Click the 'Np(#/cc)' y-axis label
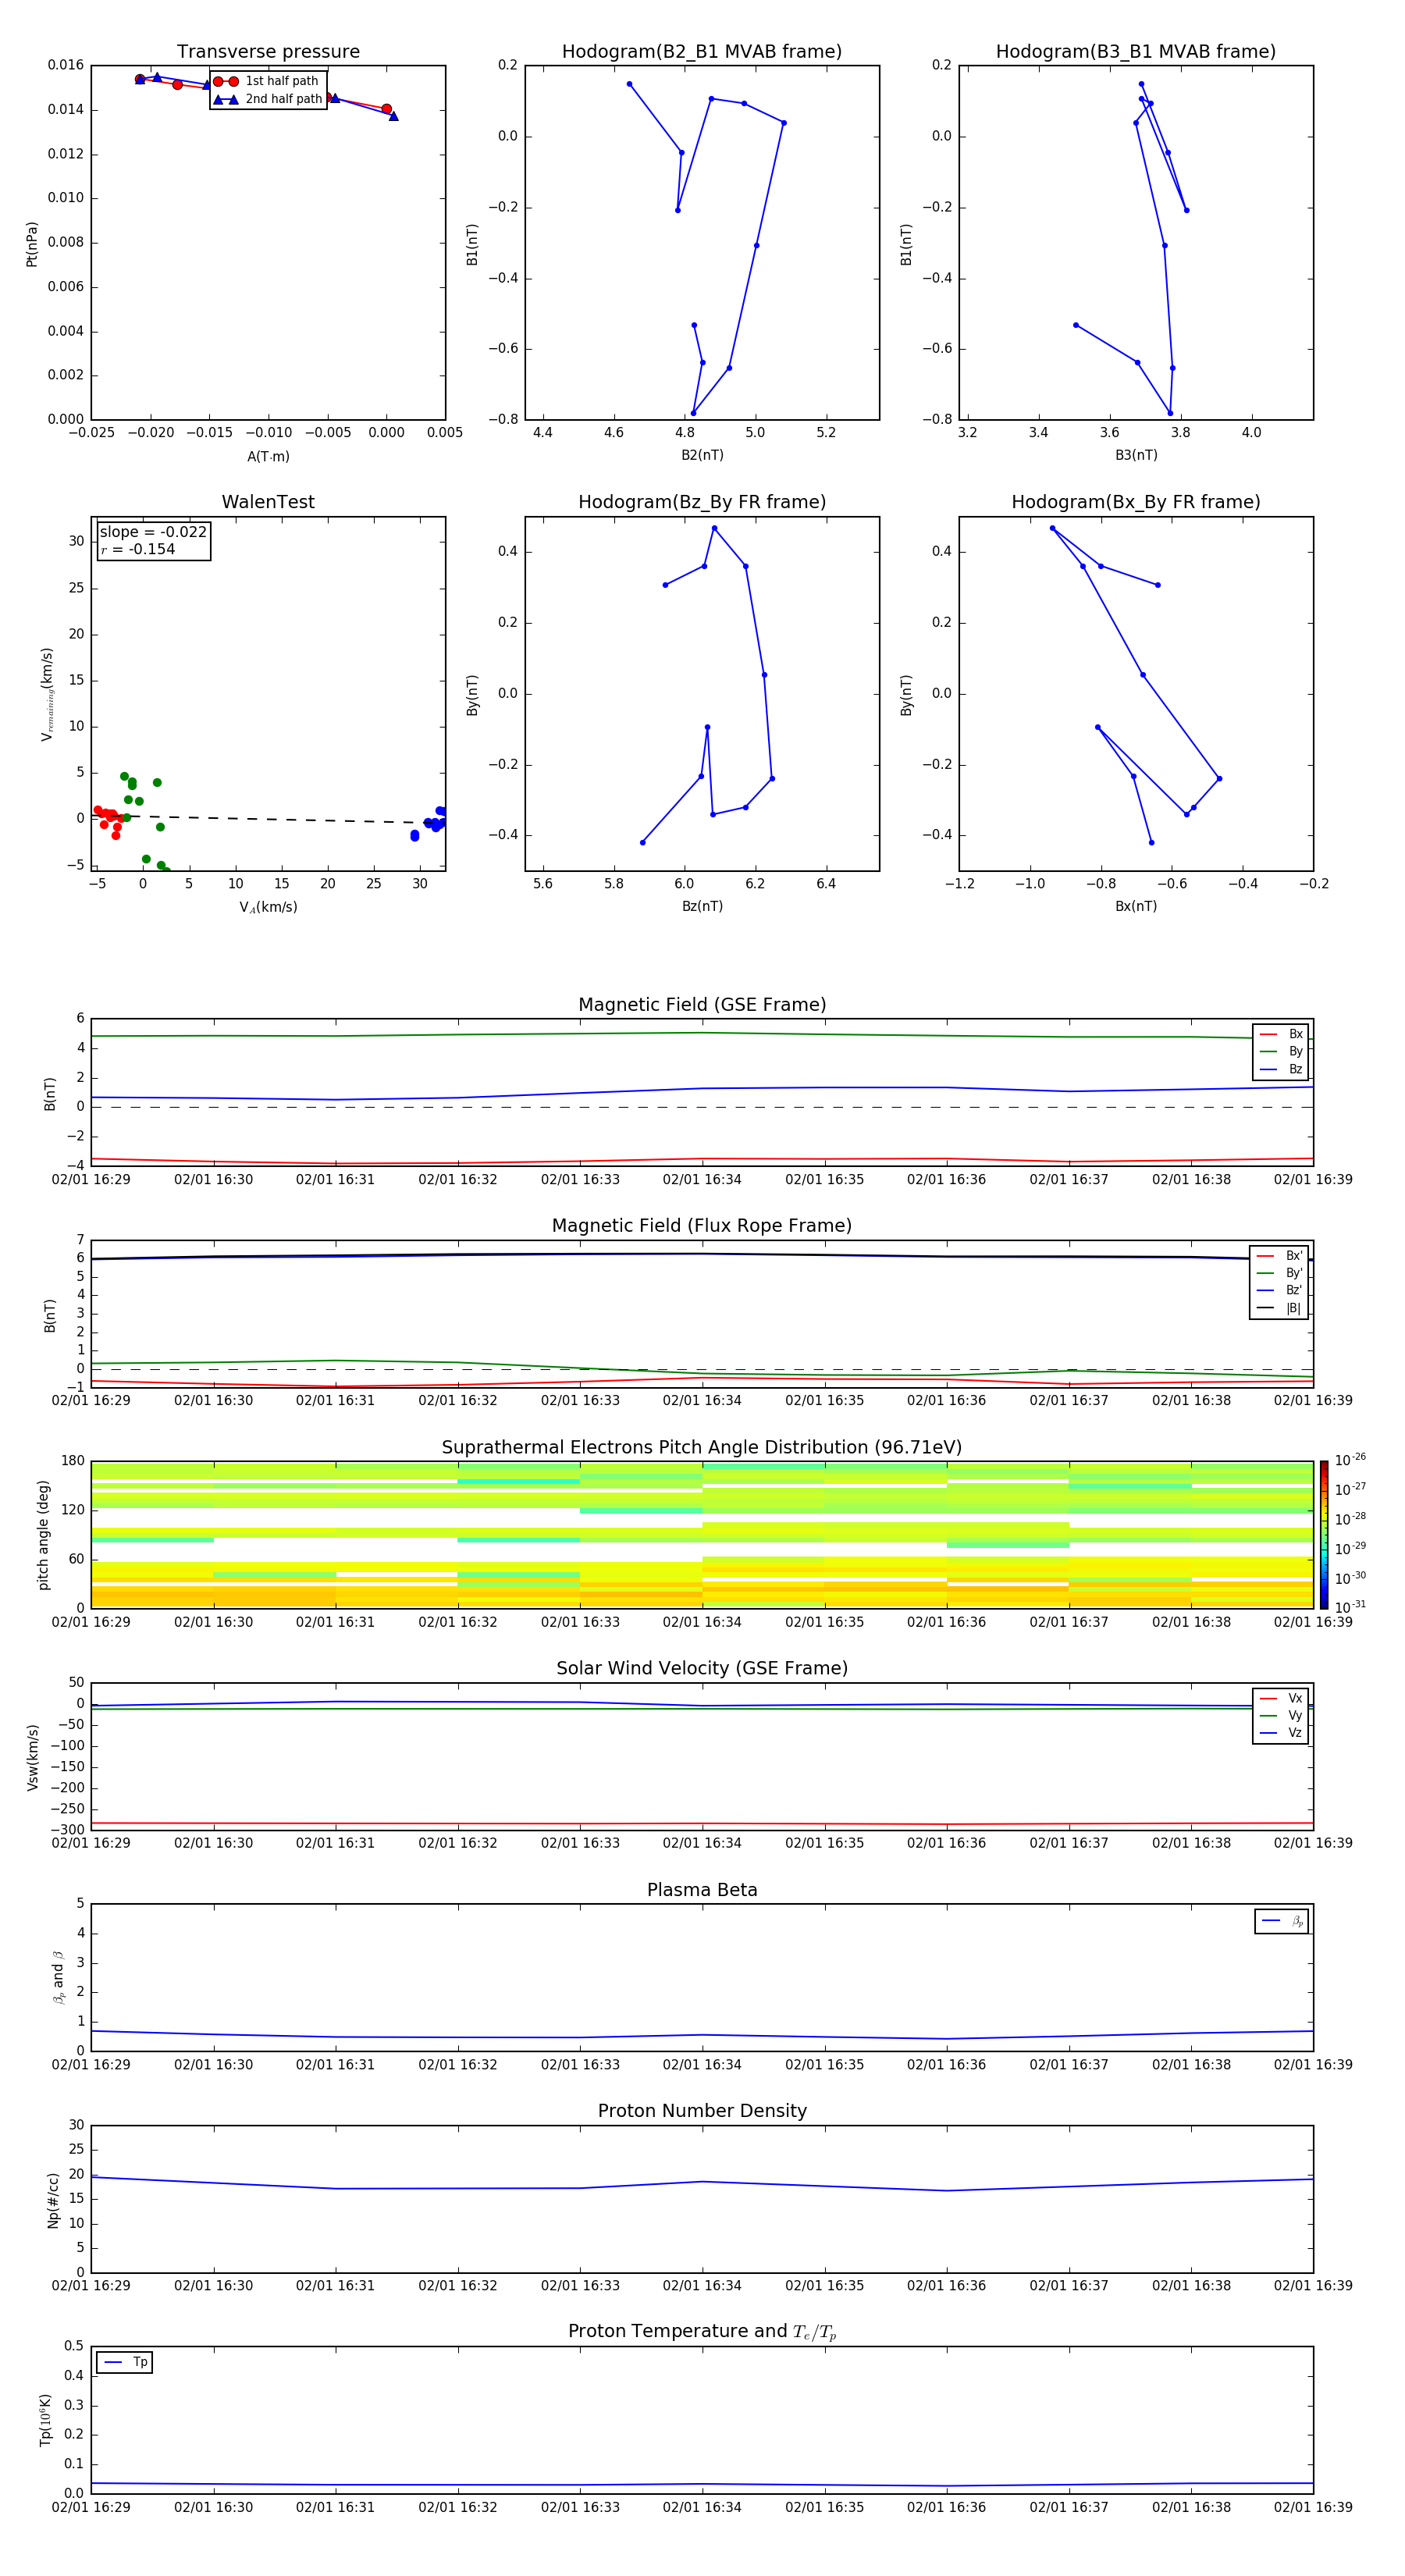 pyautogui.click(x=53, y=2200)
